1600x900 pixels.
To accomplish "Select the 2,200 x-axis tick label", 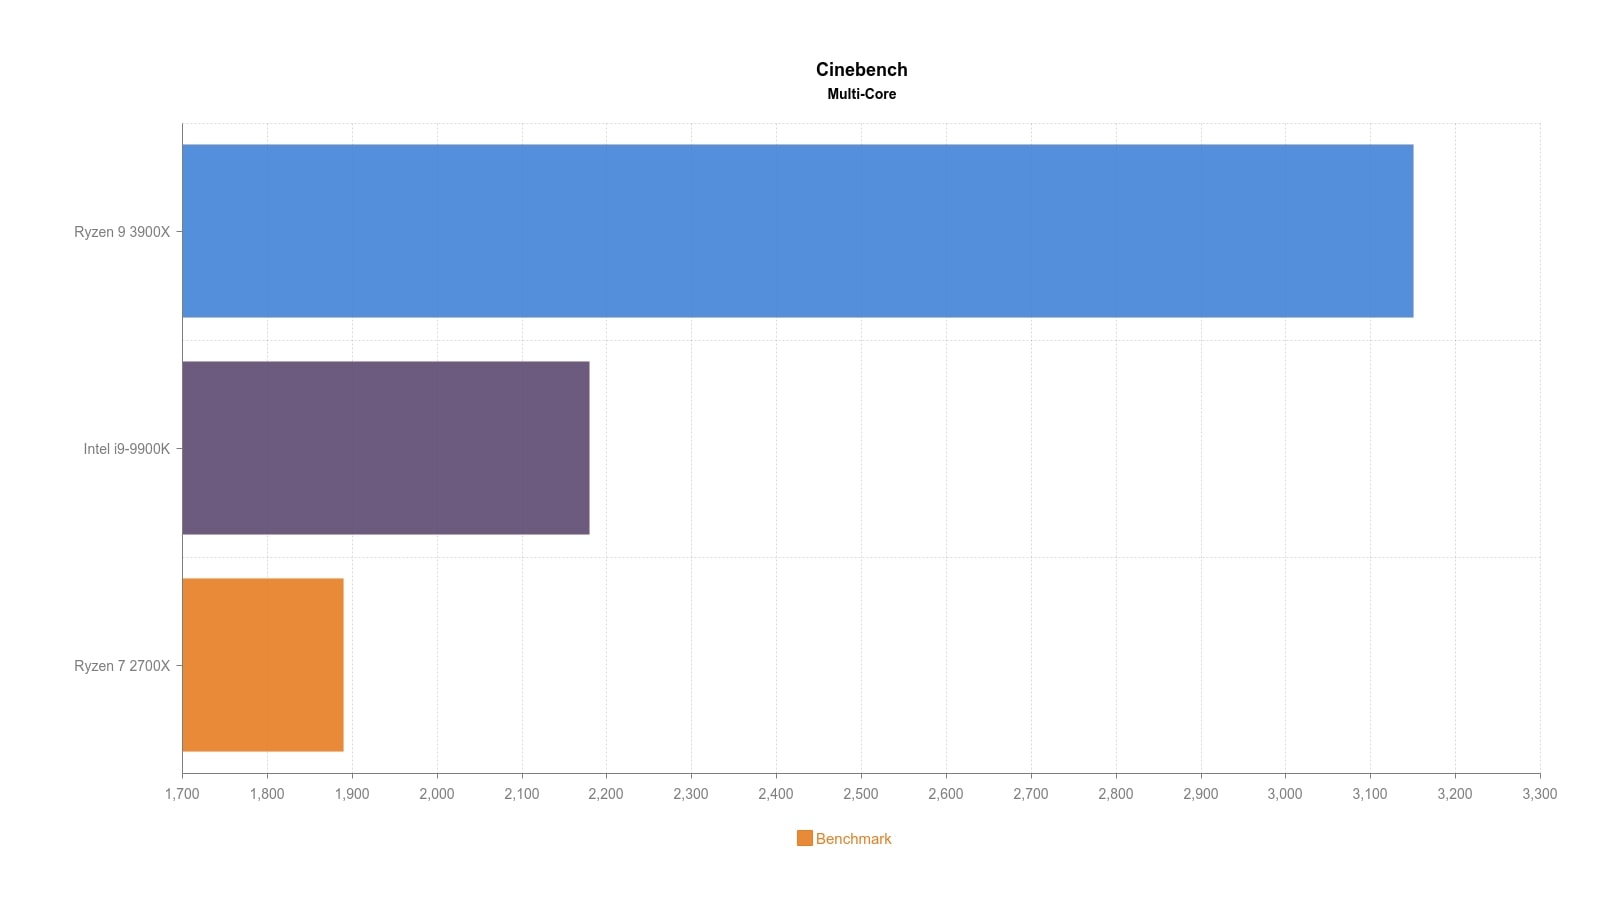I will tap(606, 794).
